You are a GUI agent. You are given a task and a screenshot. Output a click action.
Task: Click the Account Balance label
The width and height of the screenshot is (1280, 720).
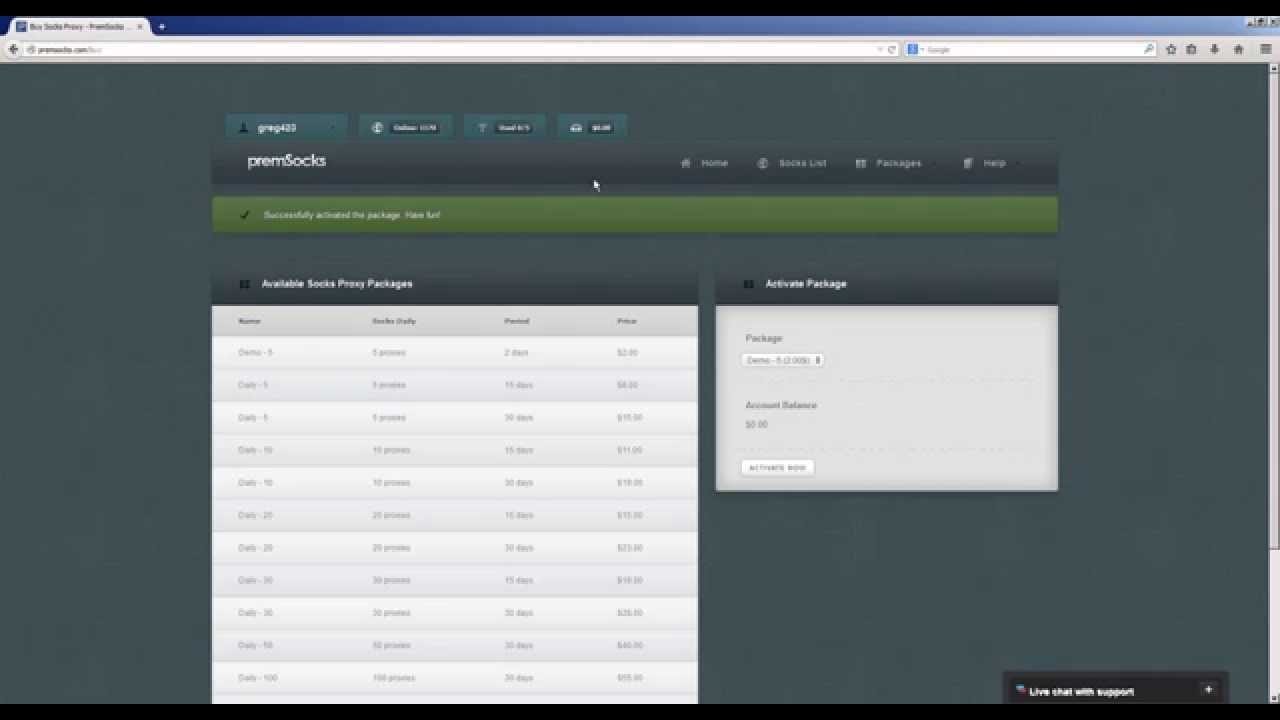[x=781, y=405]
